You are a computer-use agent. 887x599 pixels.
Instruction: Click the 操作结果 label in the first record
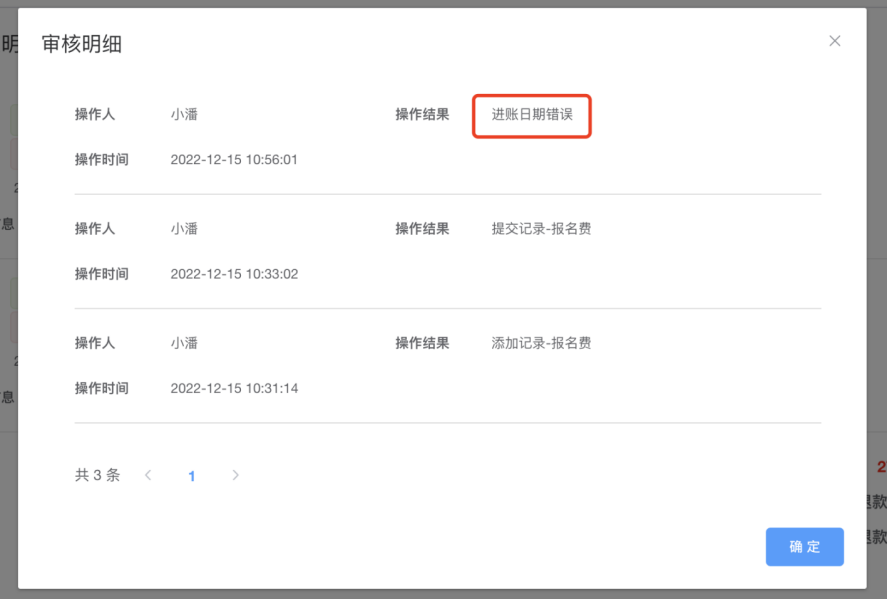pos(422,115)
